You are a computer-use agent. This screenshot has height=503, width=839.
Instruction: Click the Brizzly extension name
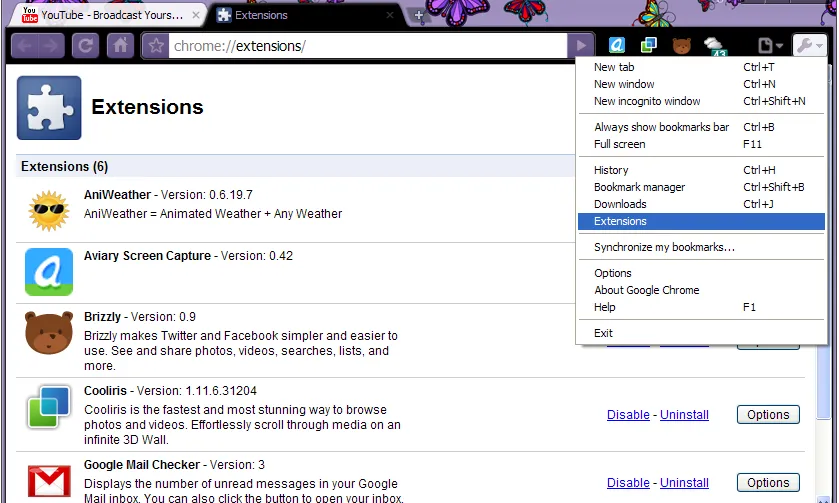click(x=102, y=317)
